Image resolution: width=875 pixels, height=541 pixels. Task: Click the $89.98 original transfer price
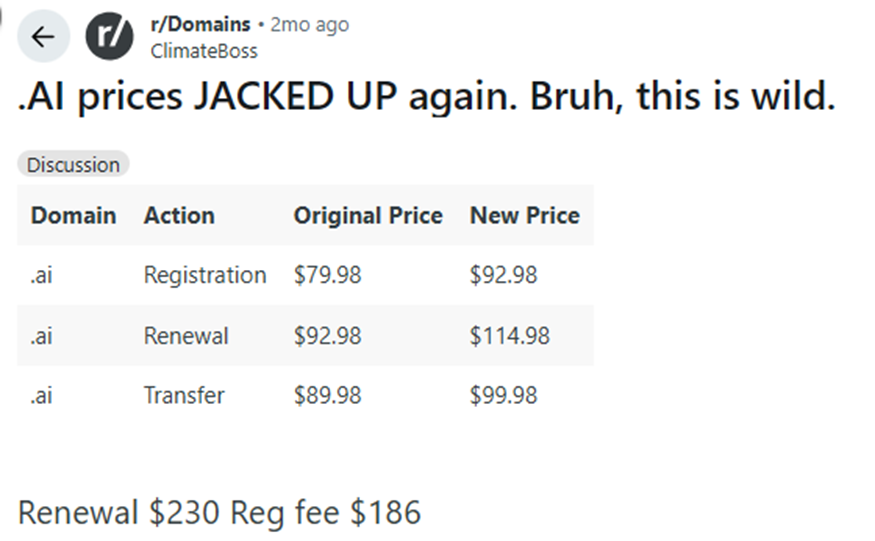point(327,395)
